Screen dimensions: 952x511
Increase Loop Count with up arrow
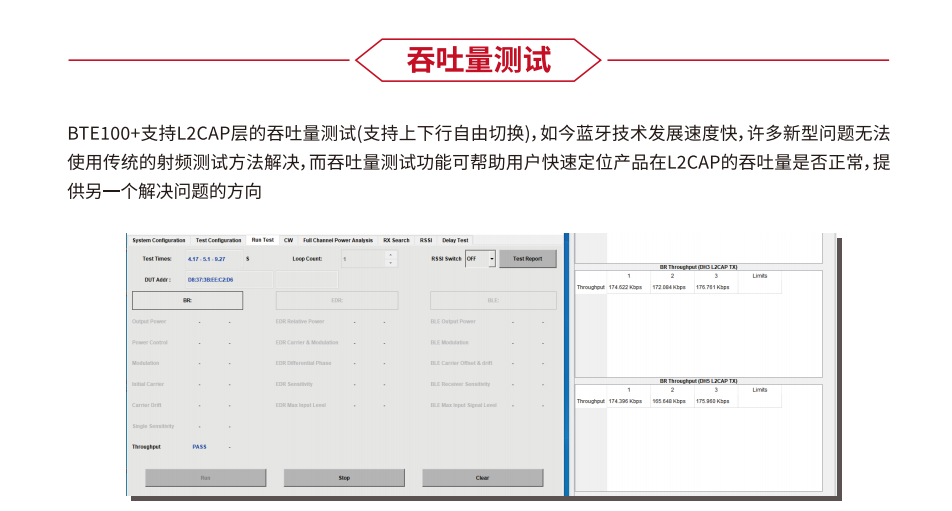click(391, 255)
